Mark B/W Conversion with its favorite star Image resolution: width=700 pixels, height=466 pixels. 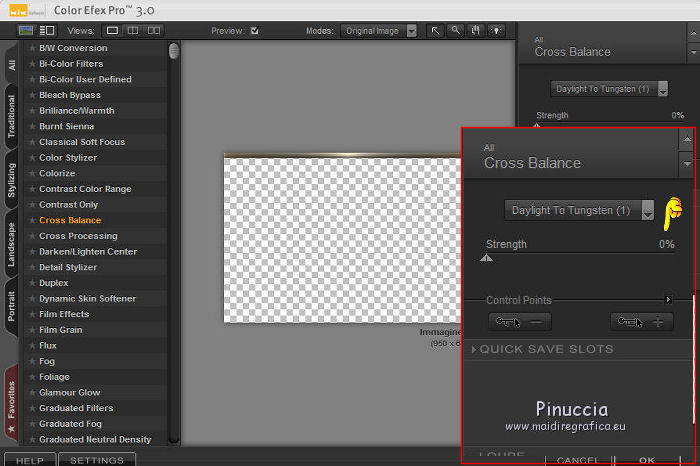(32, 48)
